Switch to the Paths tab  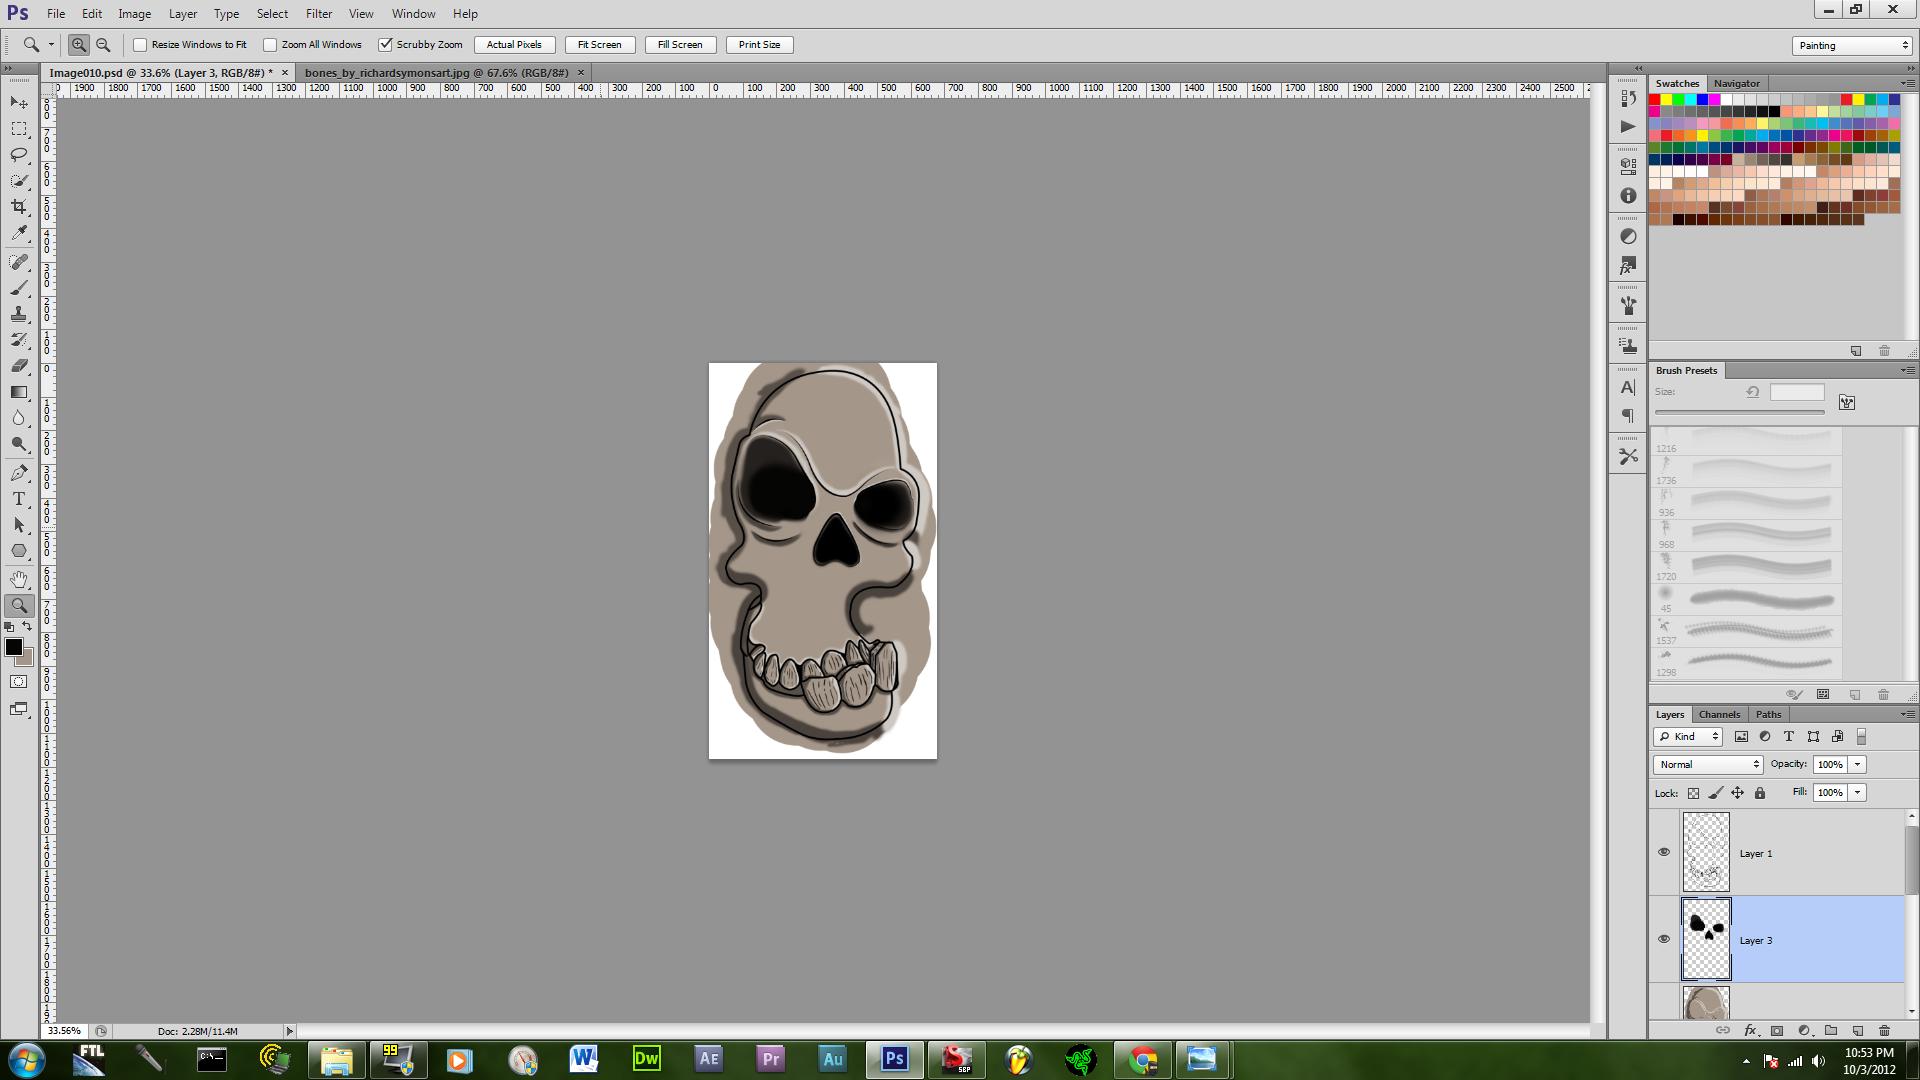click(x=1768, y=714)
